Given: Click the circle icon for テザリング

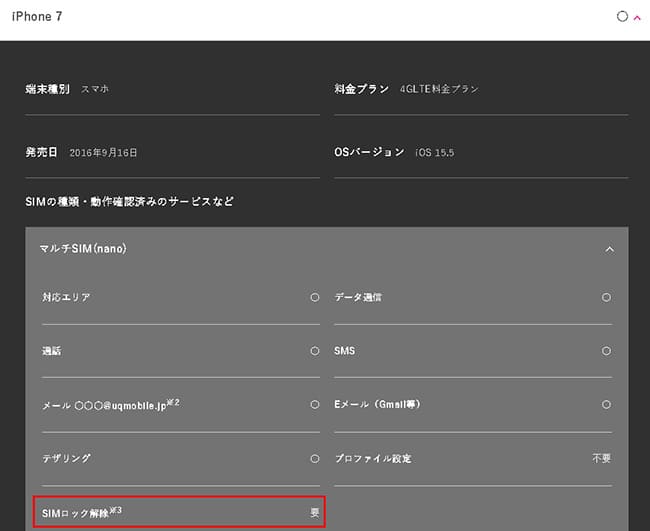Looking at the screenshot, I should (x=315, y=458).
